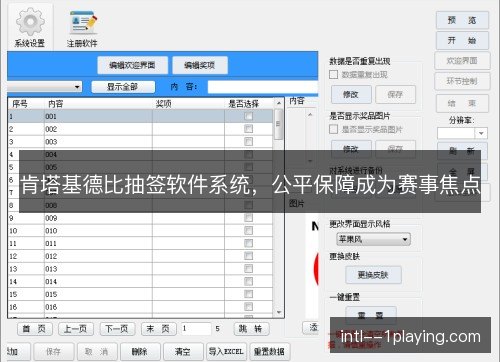This screenshot has height=362, width=500.
Task: Click the 编辑奖项 button
Action: [x=200, y=65]
